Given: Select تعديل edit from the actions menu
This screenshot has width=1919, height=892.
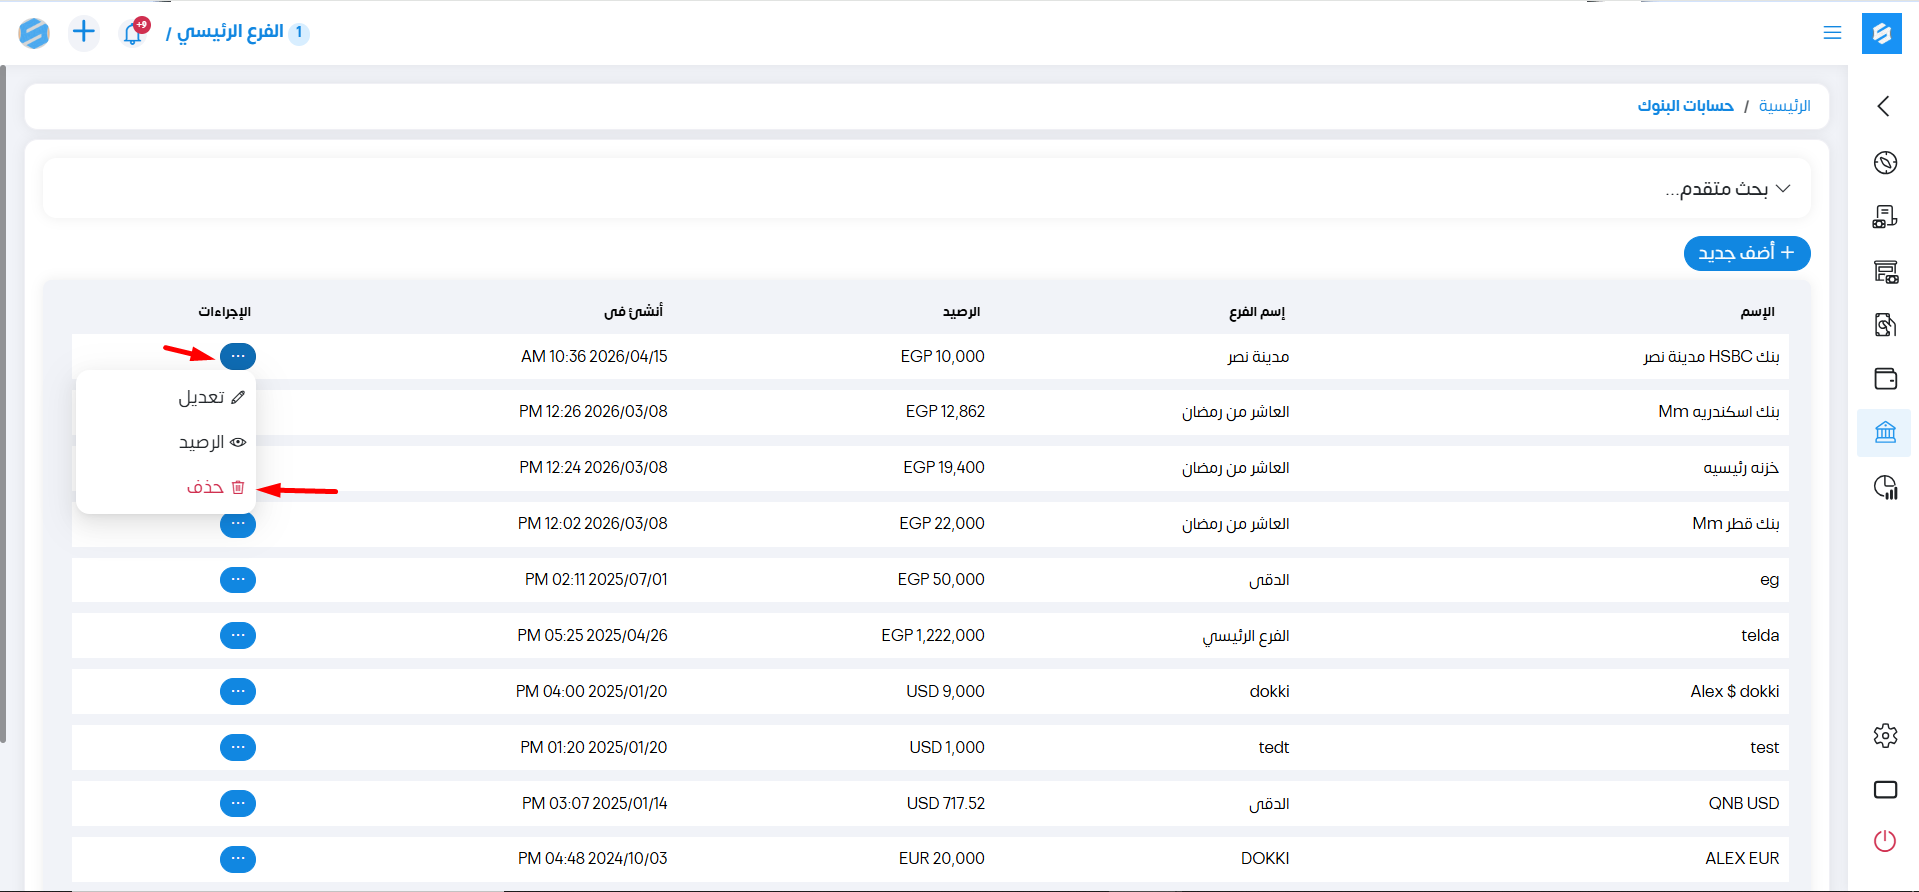Looking at the screenshot, I should (x=210, y=398).
